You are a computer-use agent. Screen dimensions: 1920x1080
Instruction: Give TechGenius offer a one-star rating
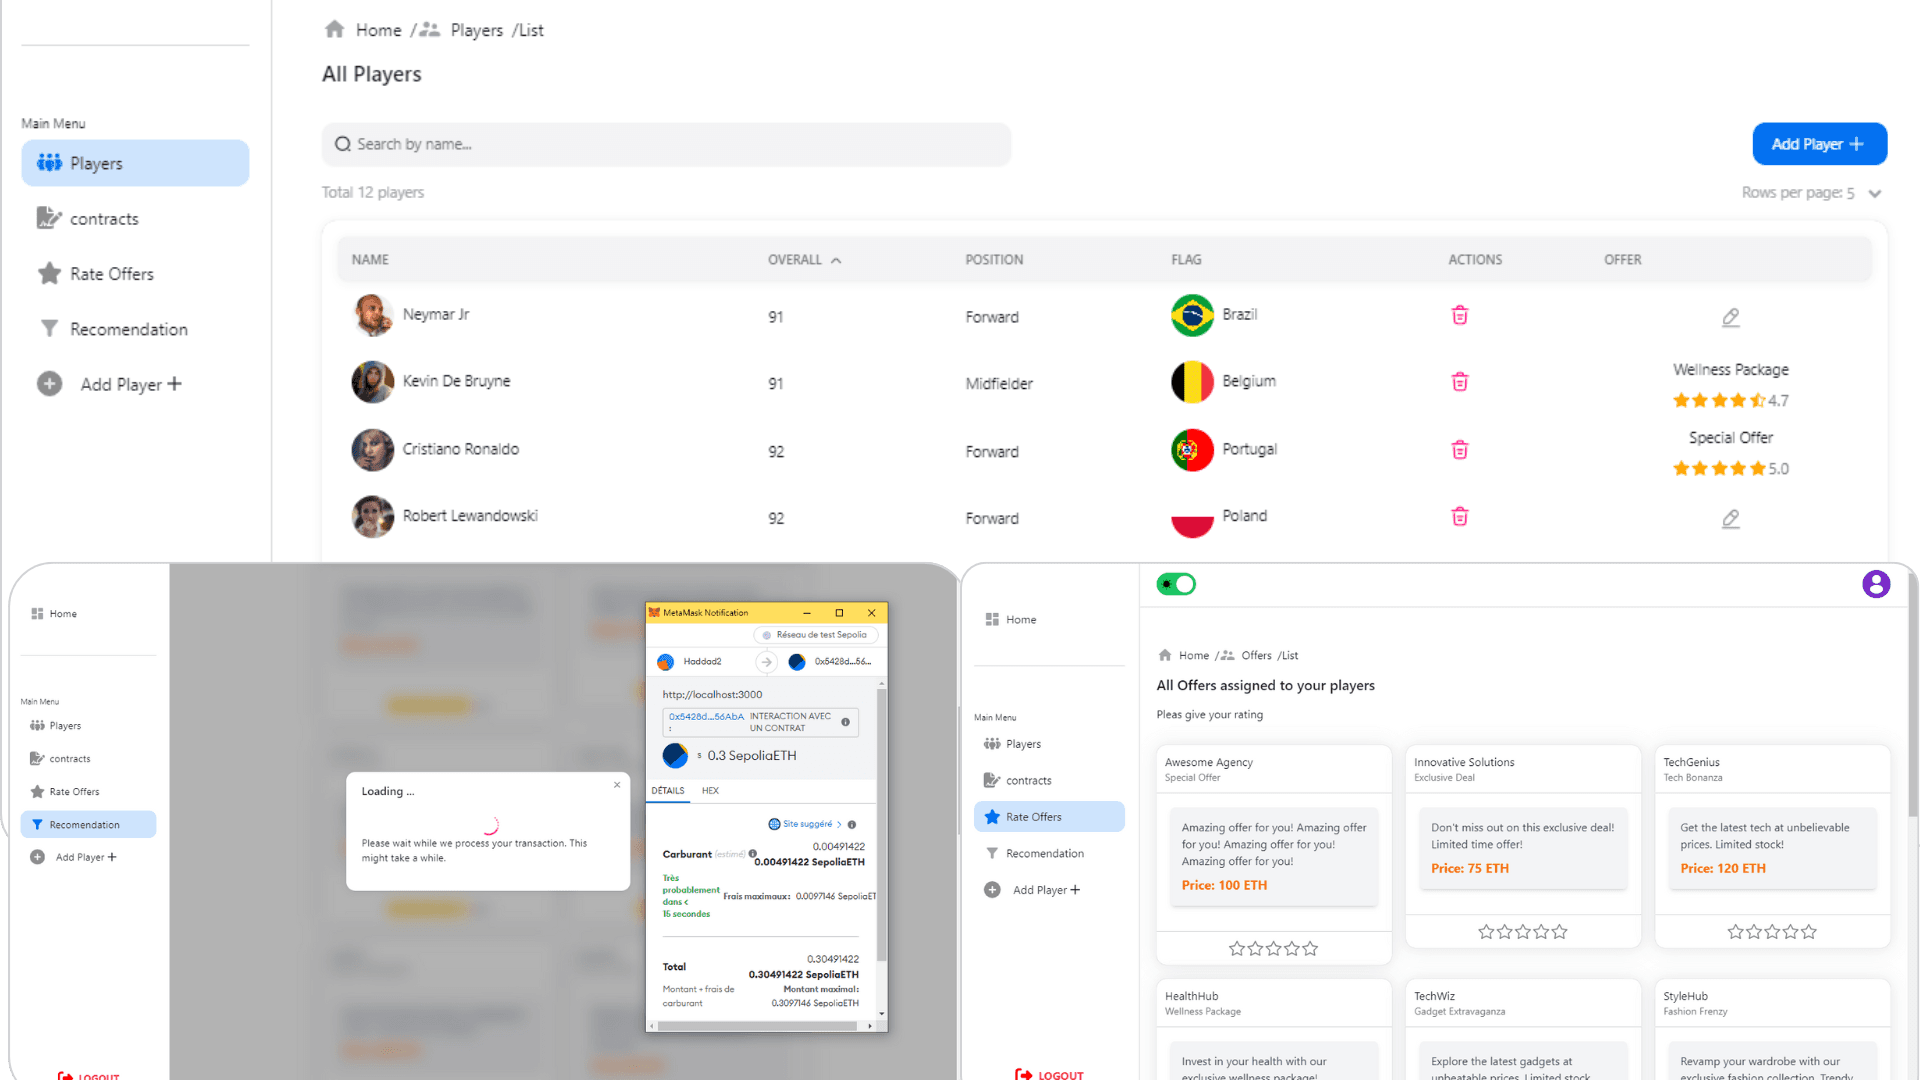click(1735, 932)
